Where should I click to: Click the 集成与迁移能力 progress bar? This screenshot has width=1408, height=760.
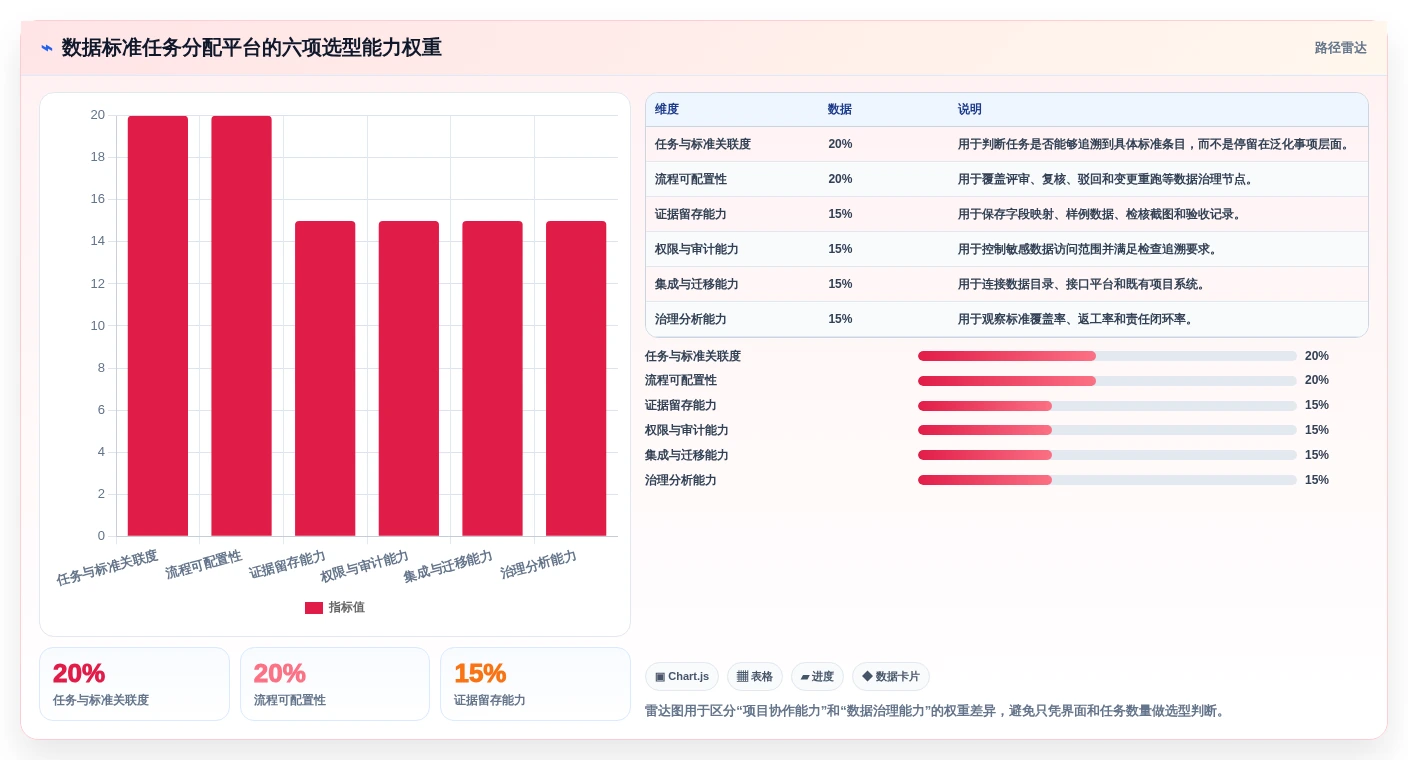tap(1107, 455)
